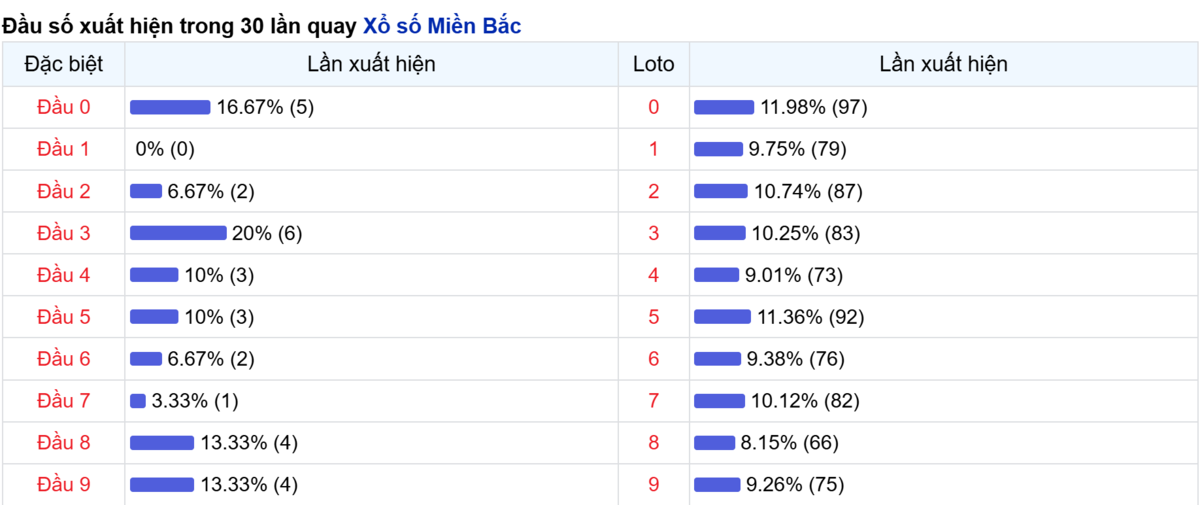This screenshot has height=505, width=1200.
Task: Select Loto number 5 in red
Action: click(x=654, y=317)
